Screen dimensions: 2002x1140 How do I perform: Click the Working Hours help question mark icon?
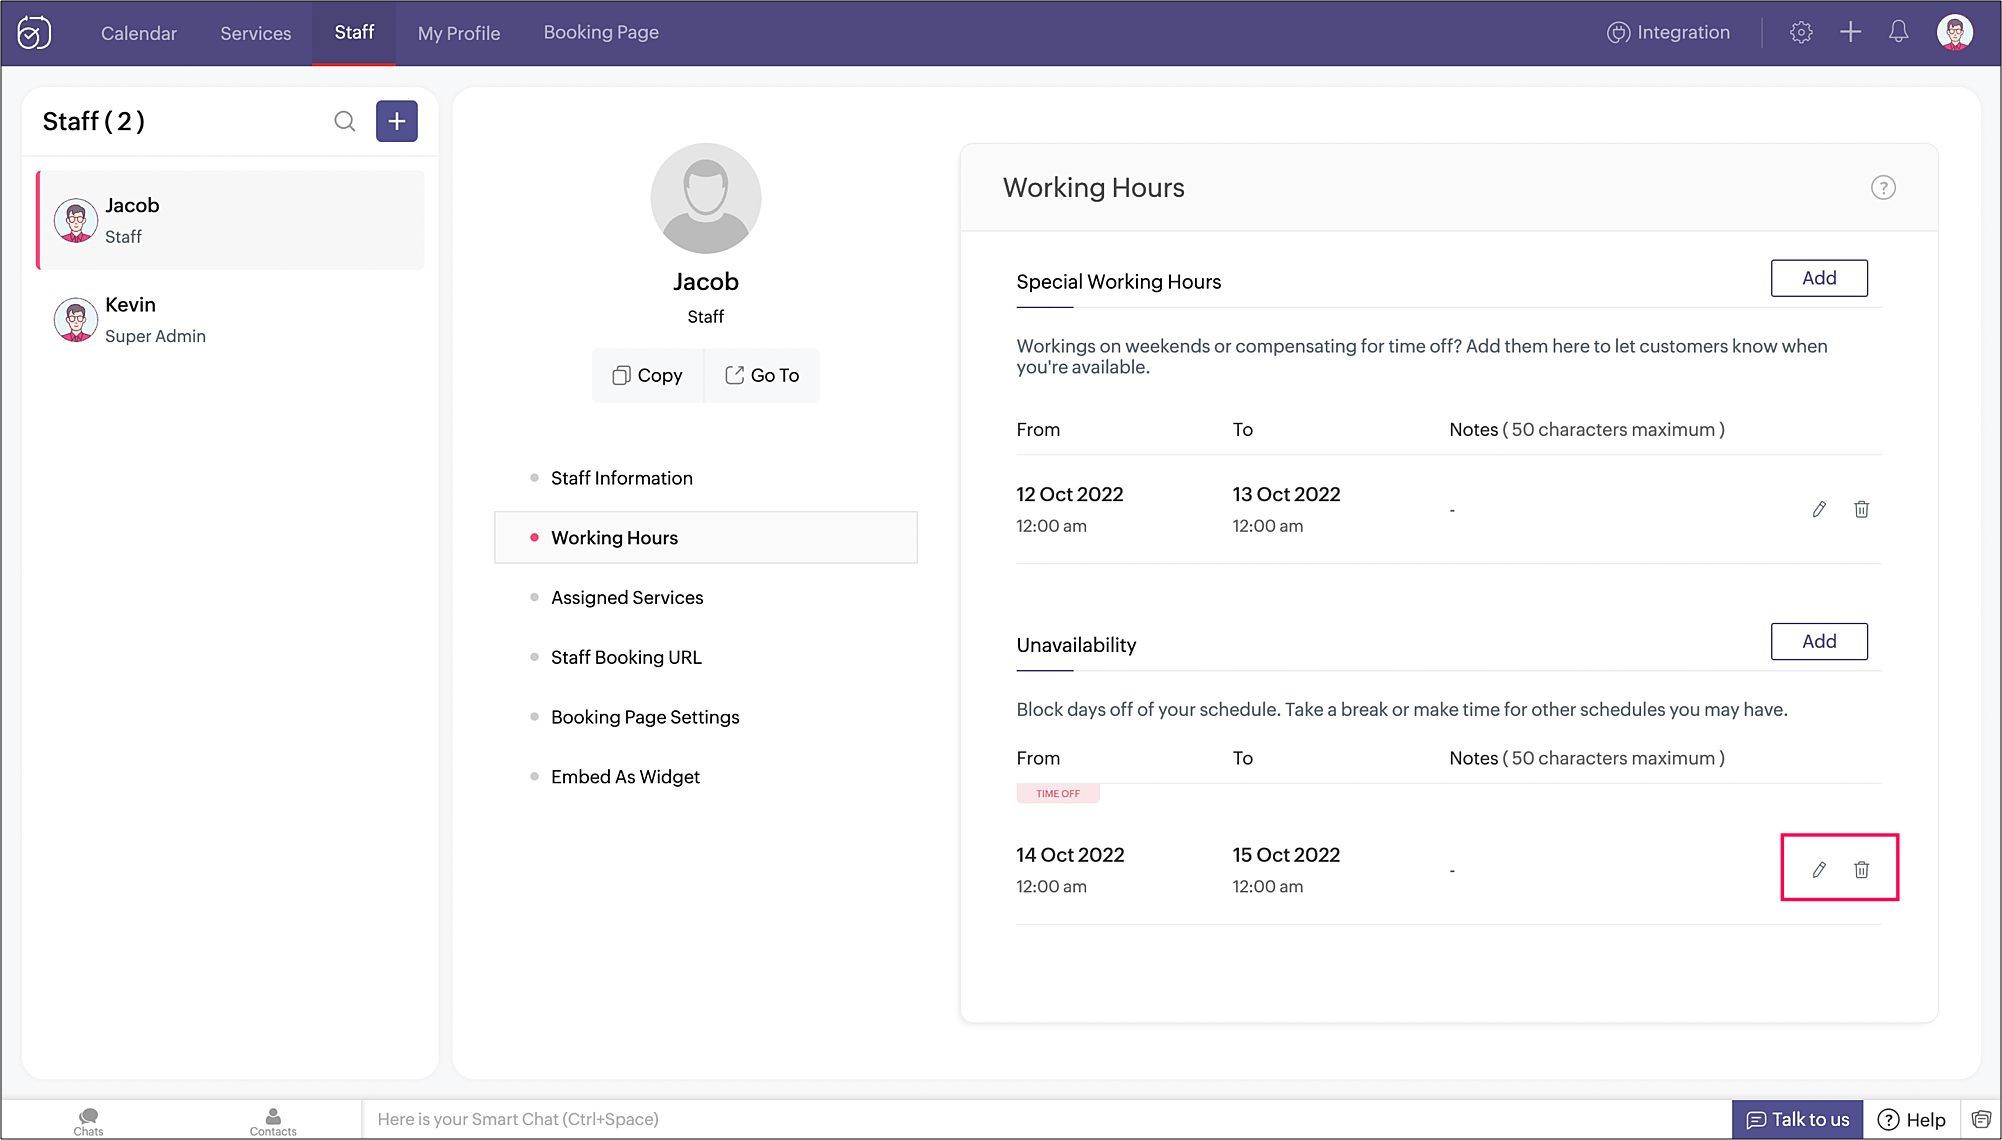click(1883, 188)
